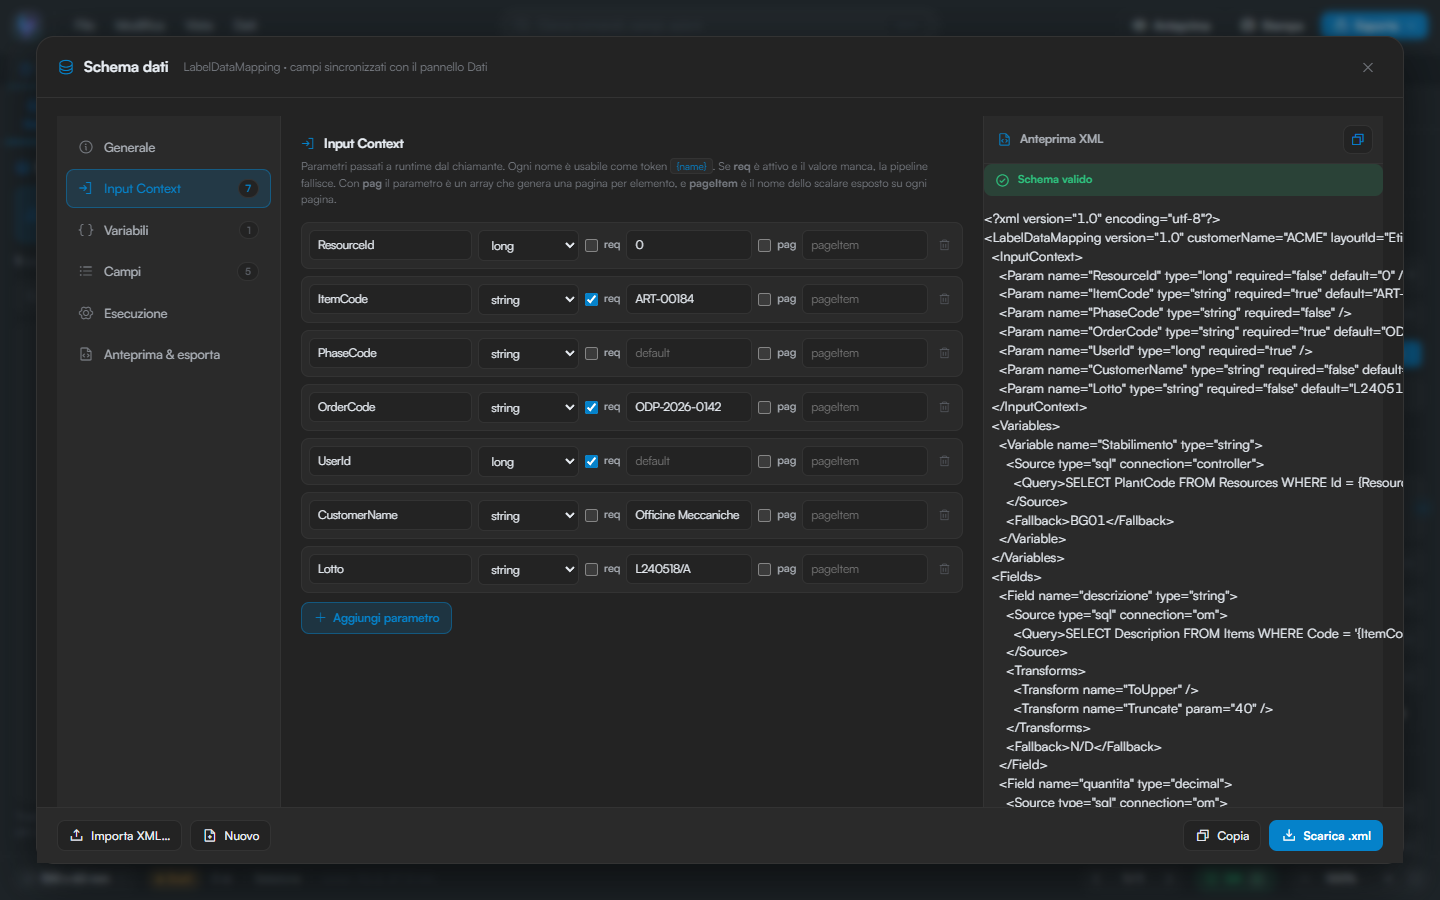Screen dimensions: 1440x900
Task: Open type dropdown for ItemCode
Action: point(528,299)
